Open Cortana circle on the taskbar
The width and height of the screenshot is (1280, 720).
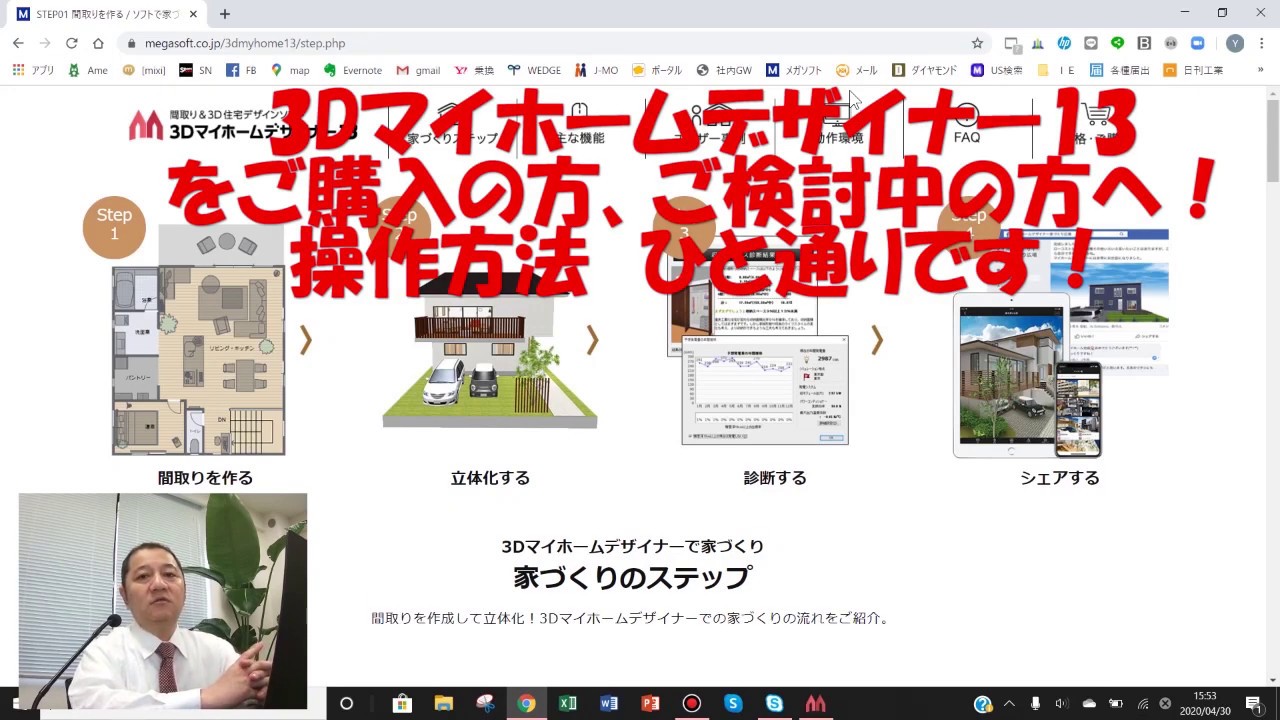point(346,703)
